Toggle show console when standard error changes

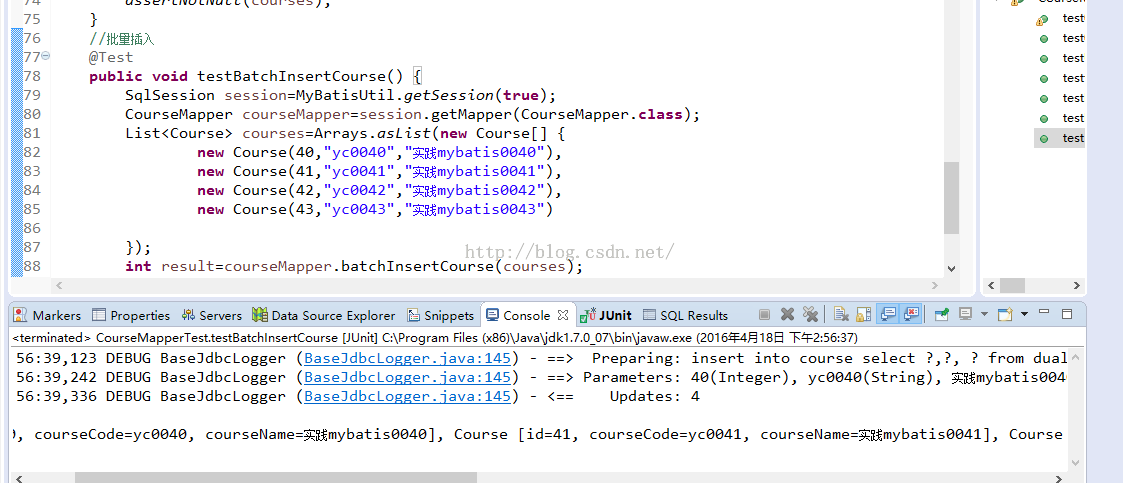(911, 314)
